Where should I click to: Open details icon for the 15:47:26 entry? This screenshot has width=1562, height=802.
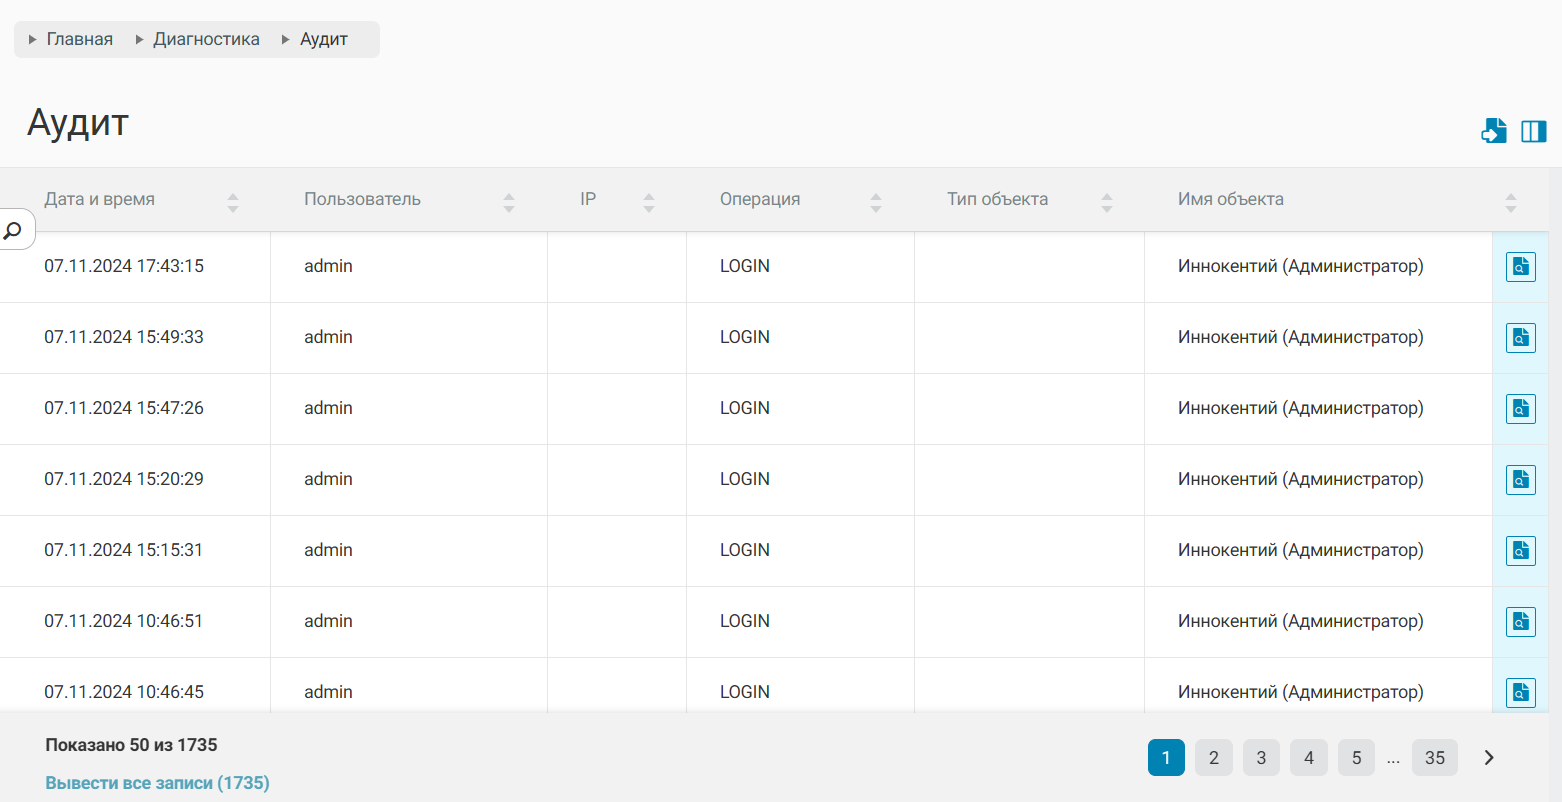click(x=1520, y=409)
